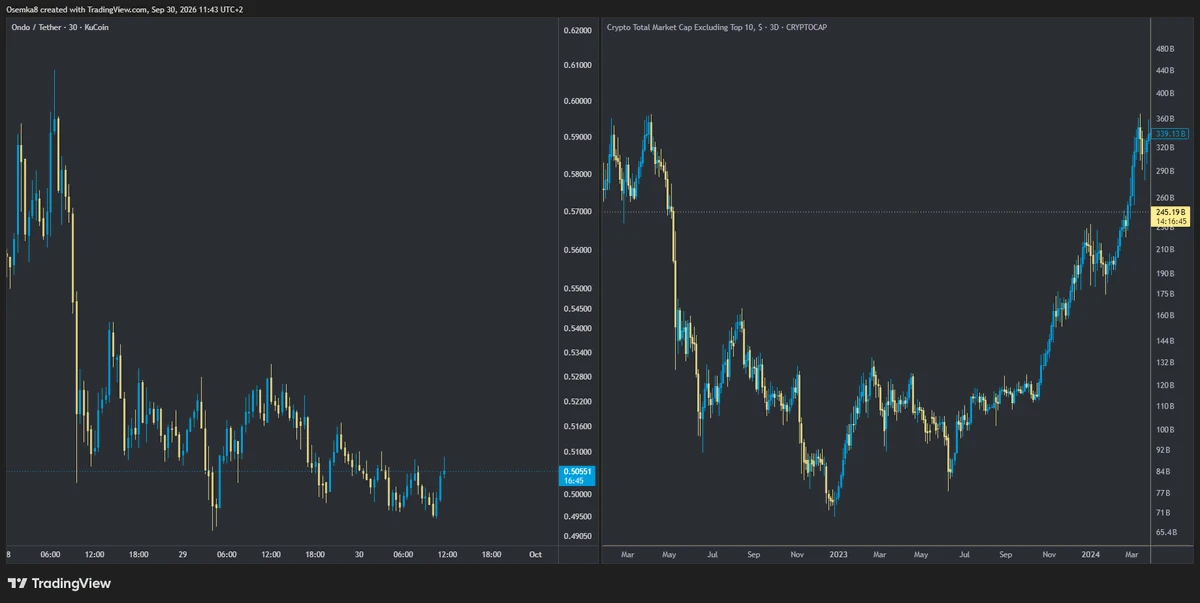1200x603 pixels.
Task: Click the 175 B market cap axis label
Action: click(1164, 294)
